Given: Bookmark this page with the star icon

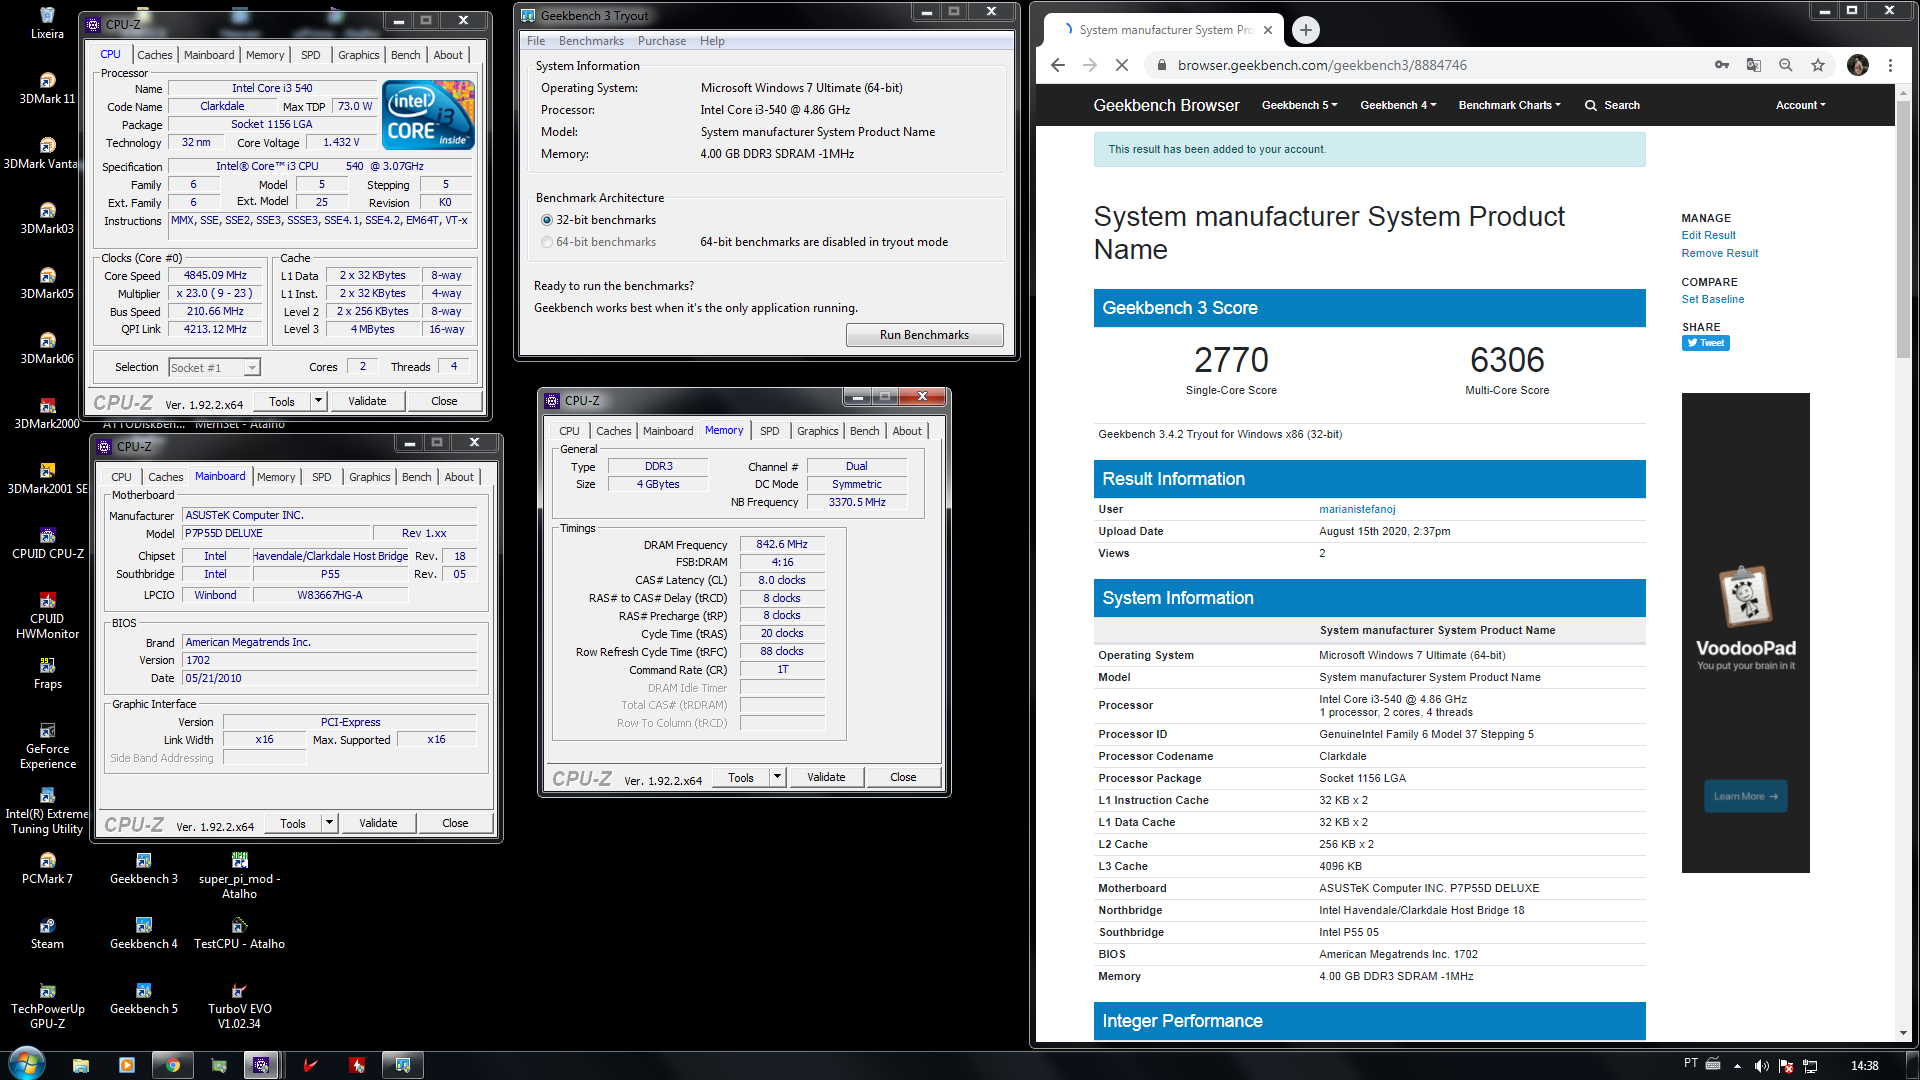Looking at the screenshot, I should 1818,65.
